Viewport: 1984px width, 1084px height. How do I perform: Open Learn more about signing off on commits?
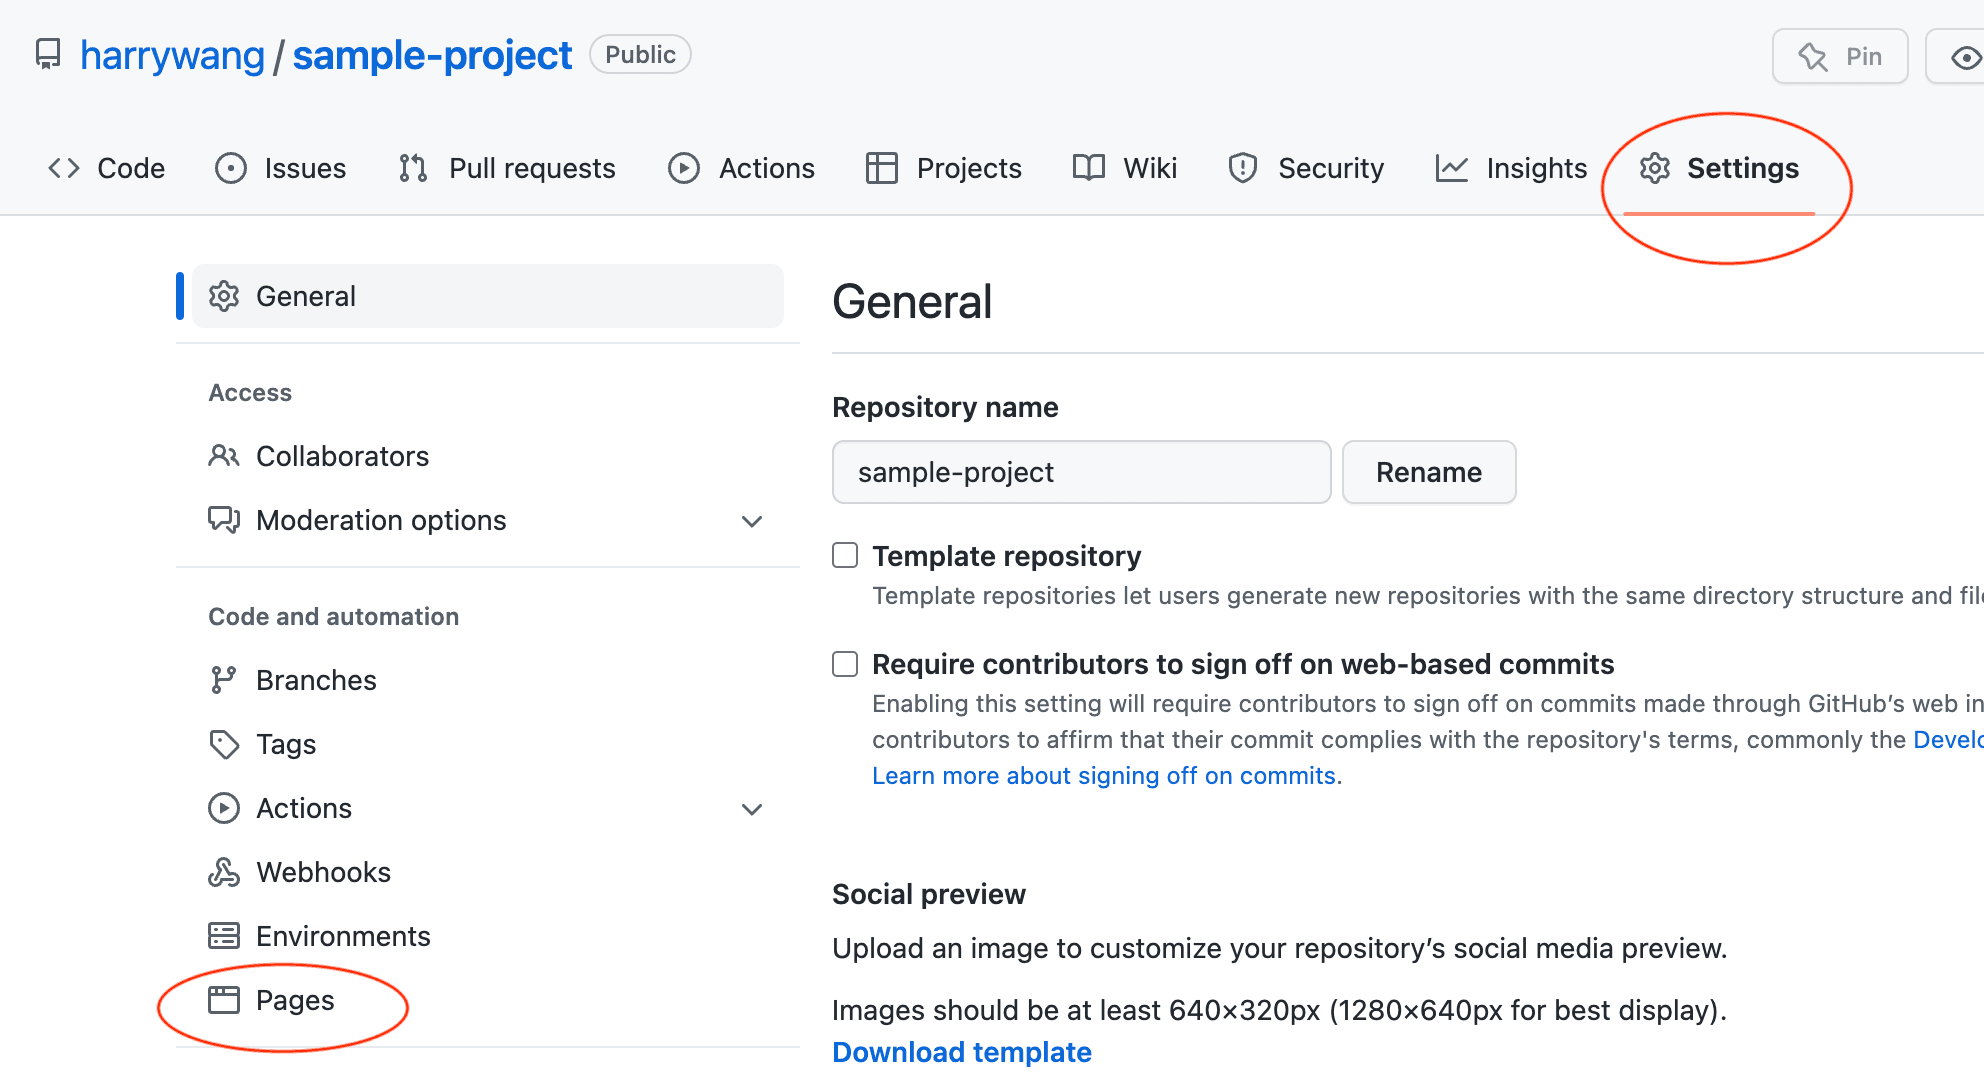[1104, 776]
